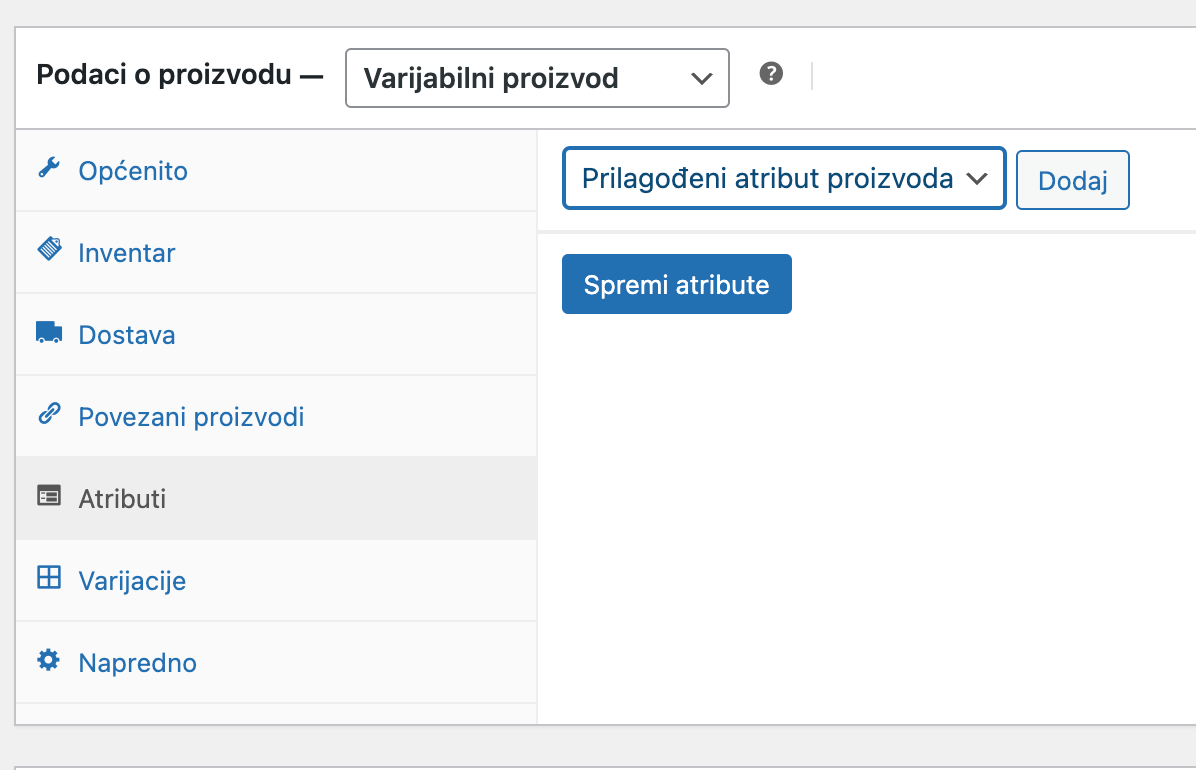The image size is (1196, 770).
Task: Open the Prilagođeni atribut proizvoda dropdown
Action: [783, 178]
